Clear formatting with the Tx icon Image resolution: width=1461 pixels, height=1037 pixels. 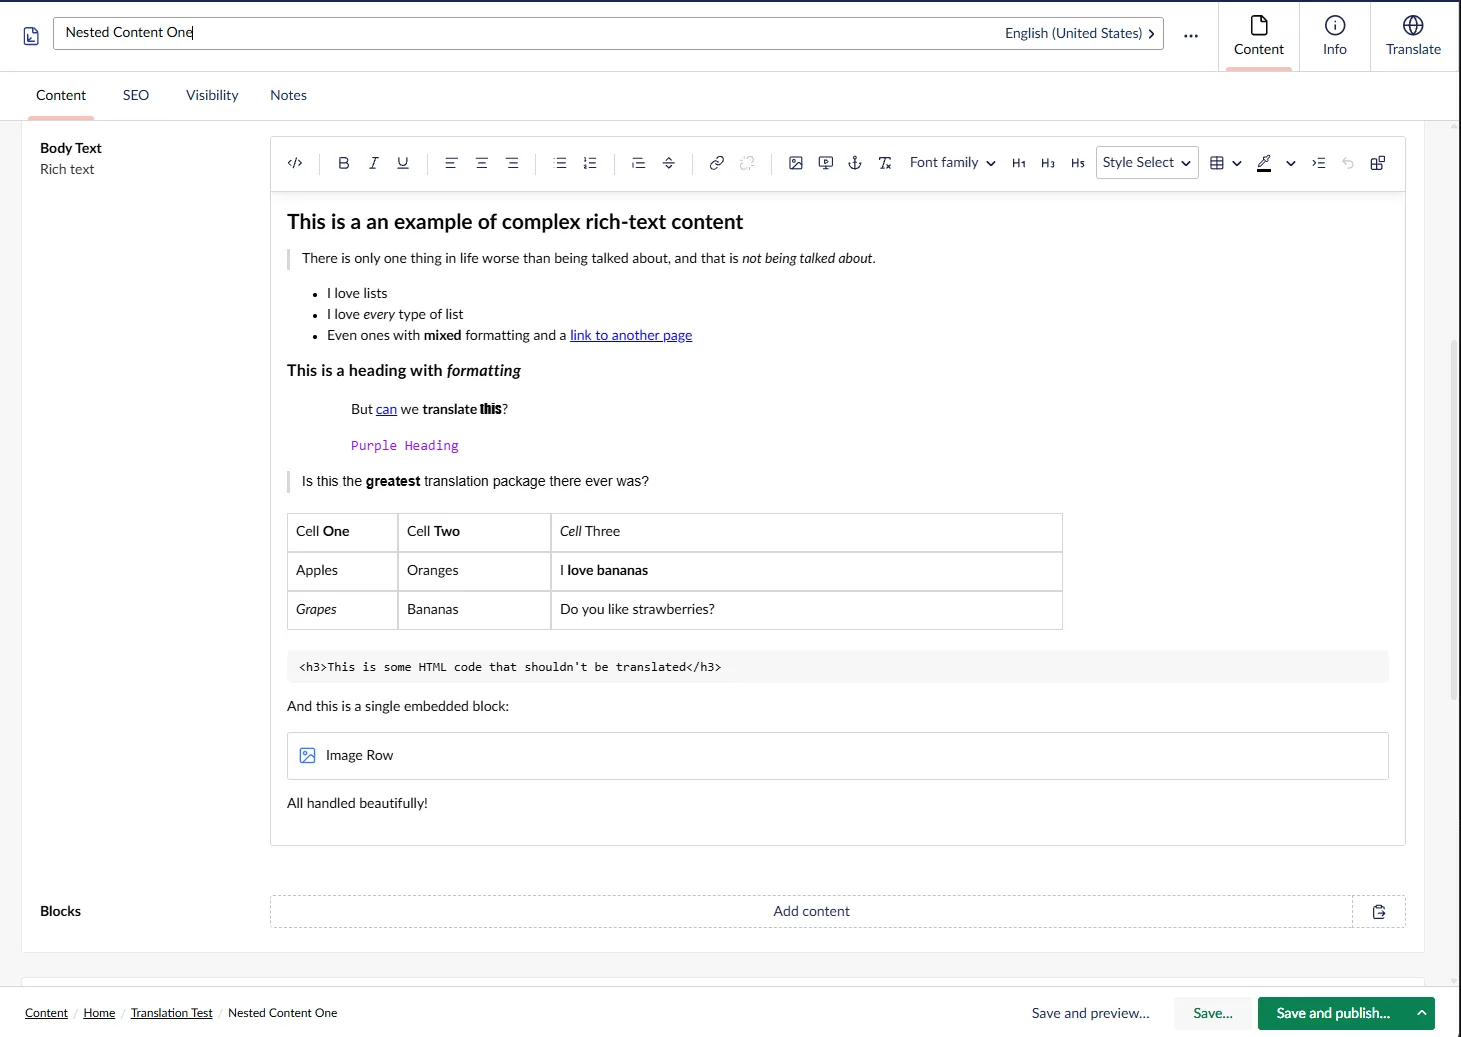pyautogui.click(x=885, y=163)
